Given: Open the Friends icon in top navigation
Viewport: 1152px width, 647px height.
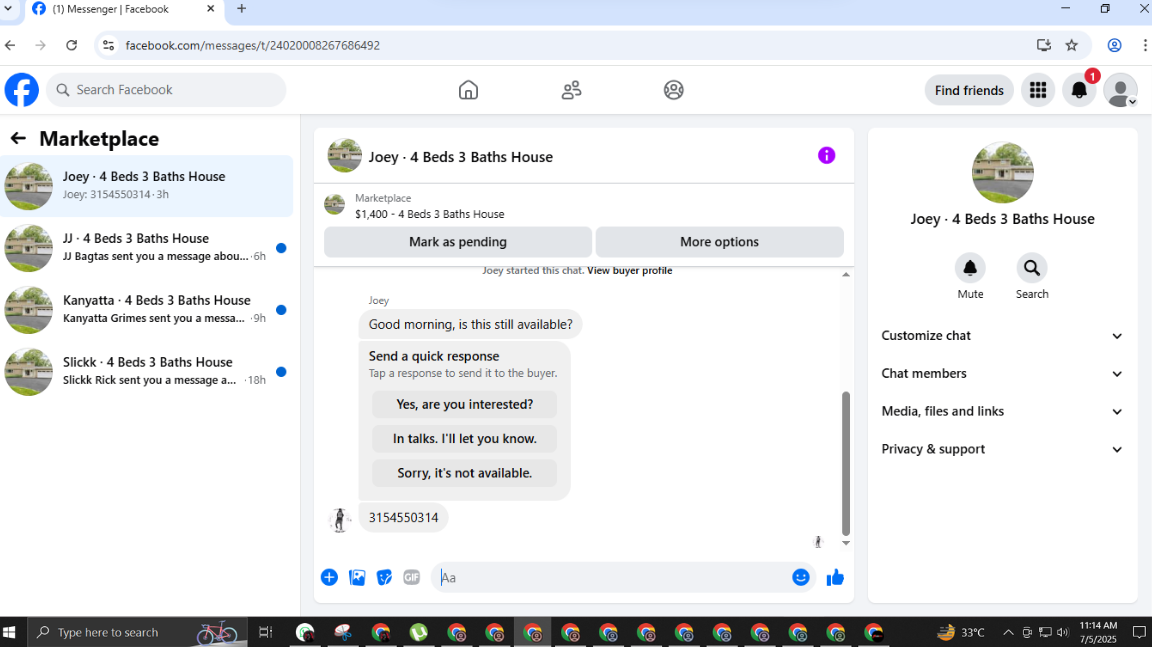Looking at the screenshot, I should pos(572,90).
